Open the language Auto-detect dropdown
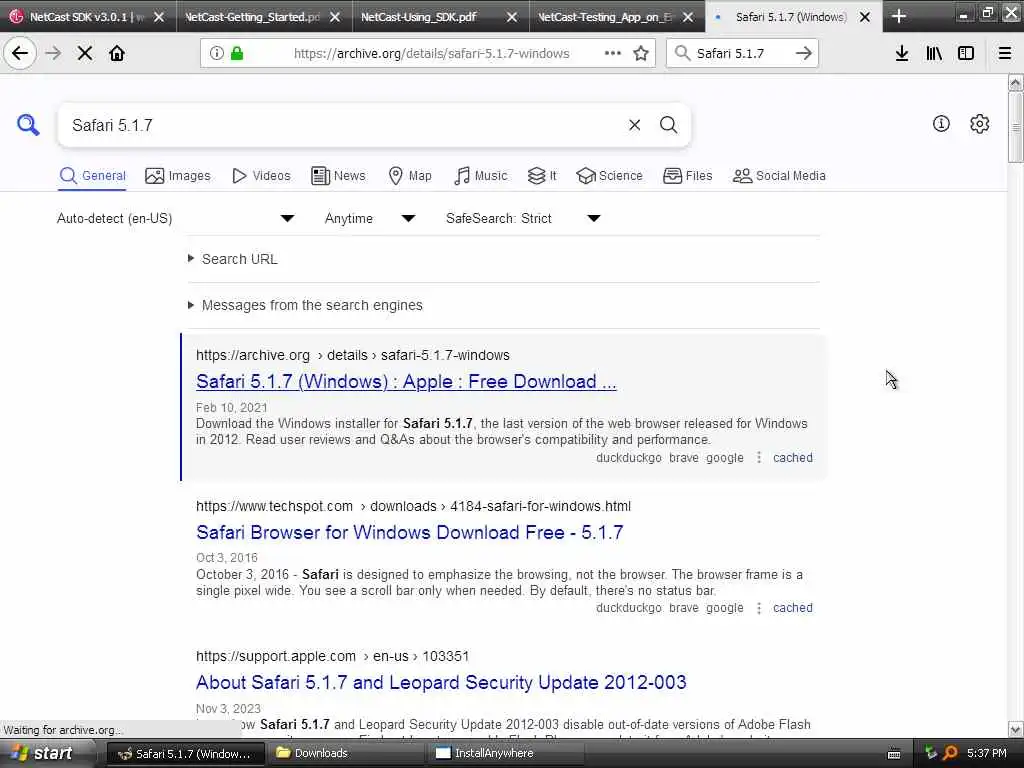 pos(175,218)
